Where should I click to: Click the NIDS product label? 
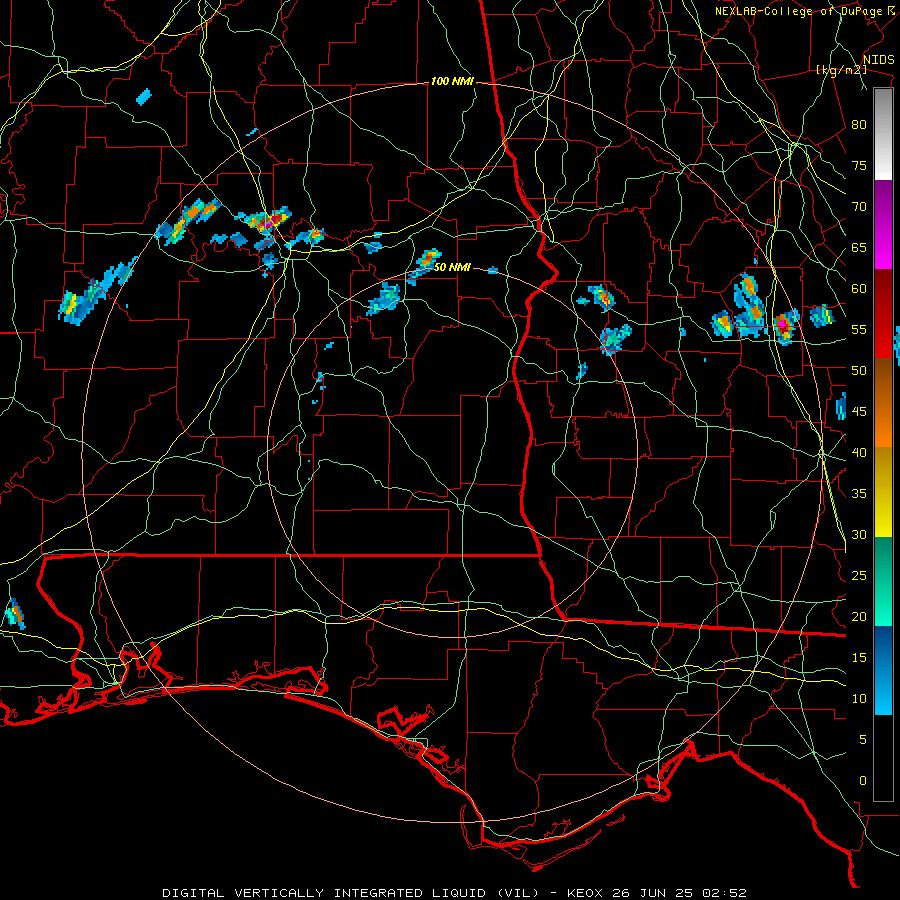pyautogui.click(x=878, y=60)
